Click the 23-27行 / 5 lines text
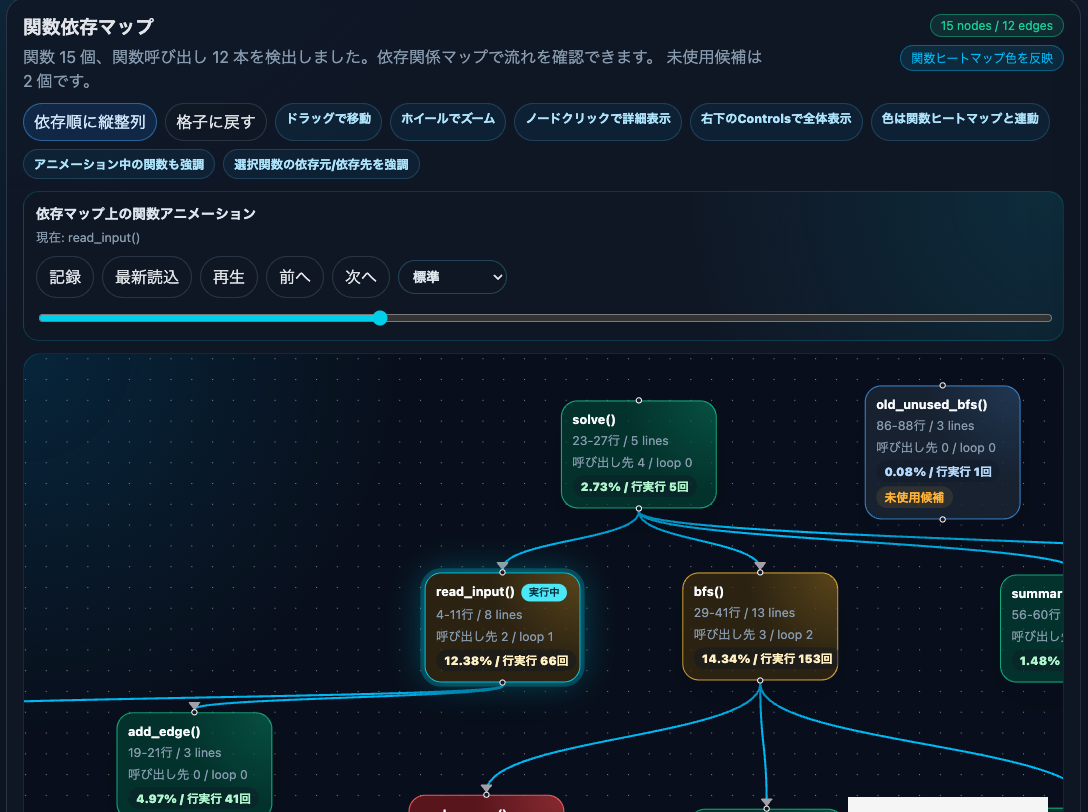Viewport: 1088px width, 812px height. (x=620, y=441)
